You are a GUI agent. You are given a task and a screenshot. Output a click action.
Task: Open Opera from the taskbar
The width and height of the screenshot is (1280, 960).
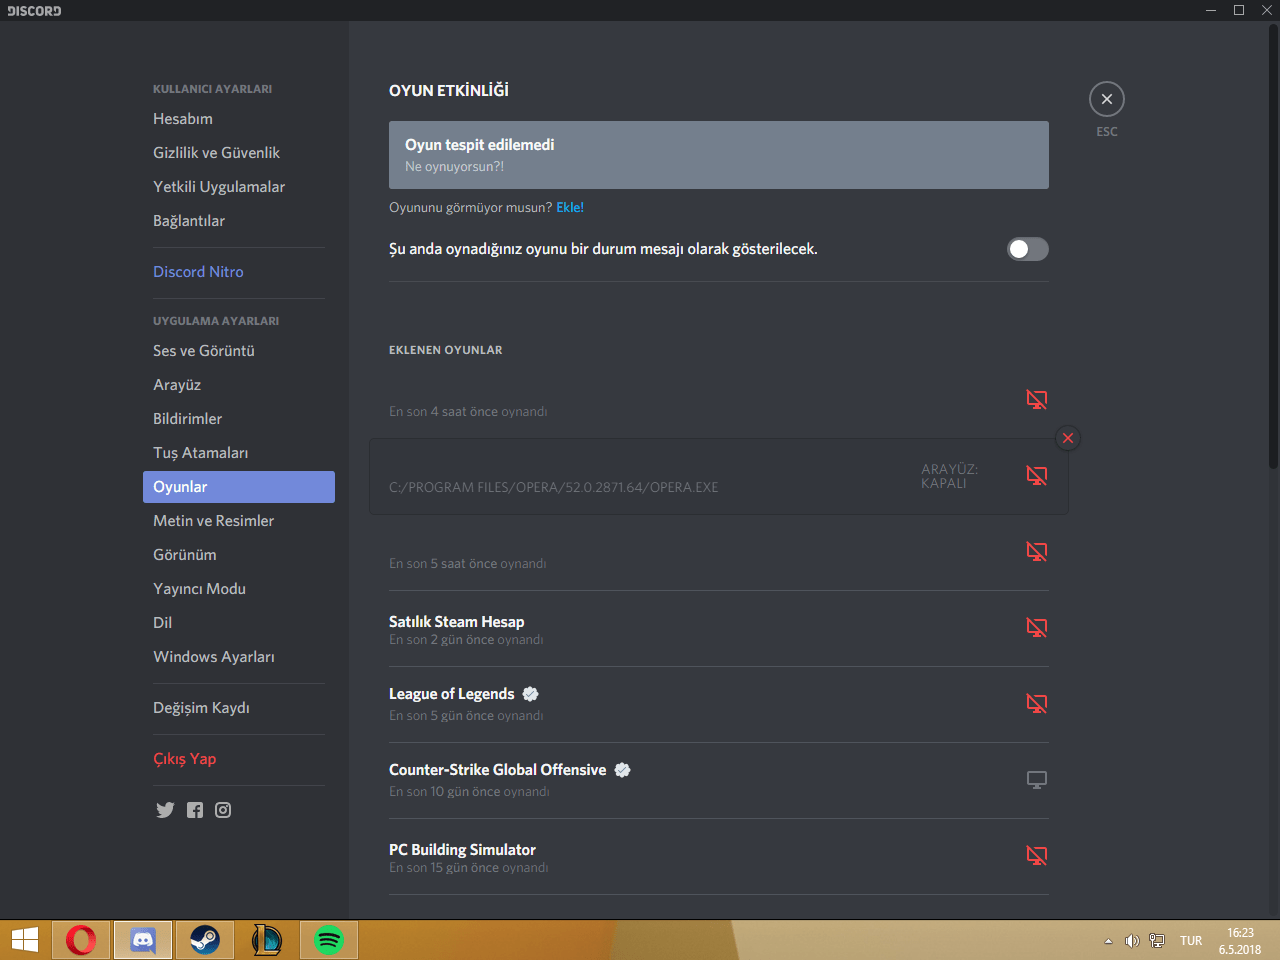[x=81, y=940]
